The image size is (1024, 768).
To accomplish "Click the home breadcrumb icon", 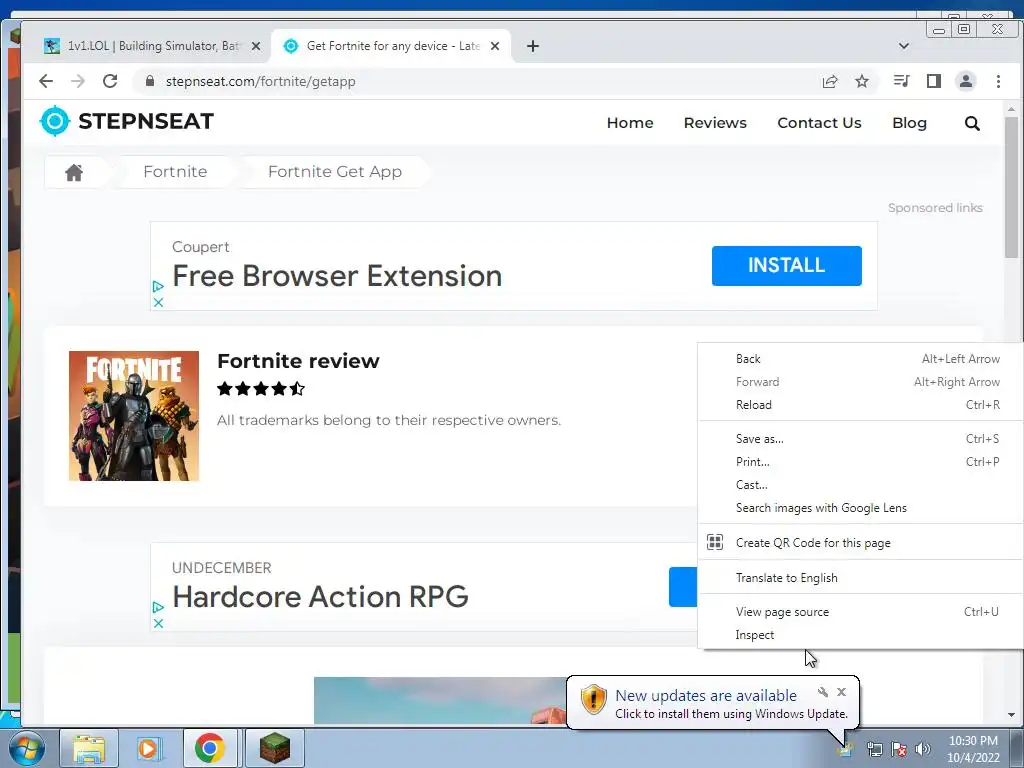I will pyautogui.click(x=74, y=172).
